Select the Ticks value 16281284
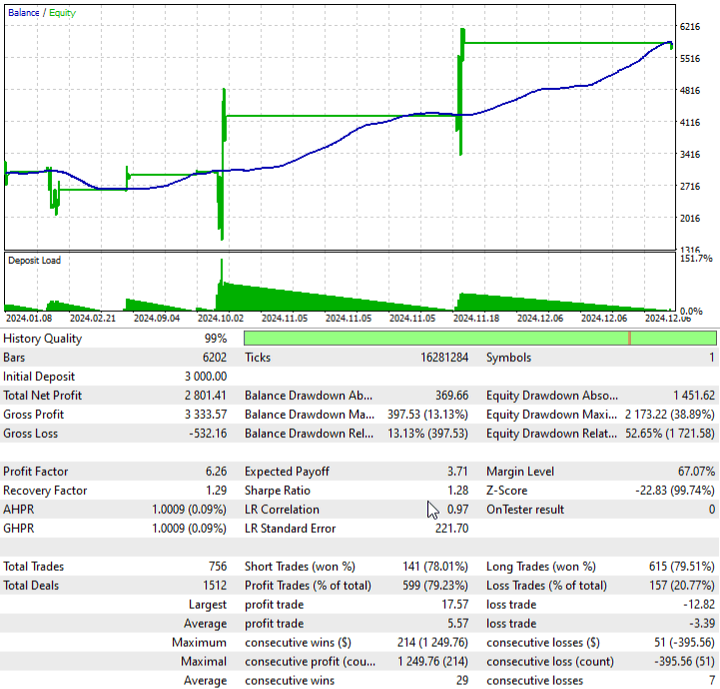The width and height of the screenshot is (720, 689). pyautogui.click(x=444, y=357)
